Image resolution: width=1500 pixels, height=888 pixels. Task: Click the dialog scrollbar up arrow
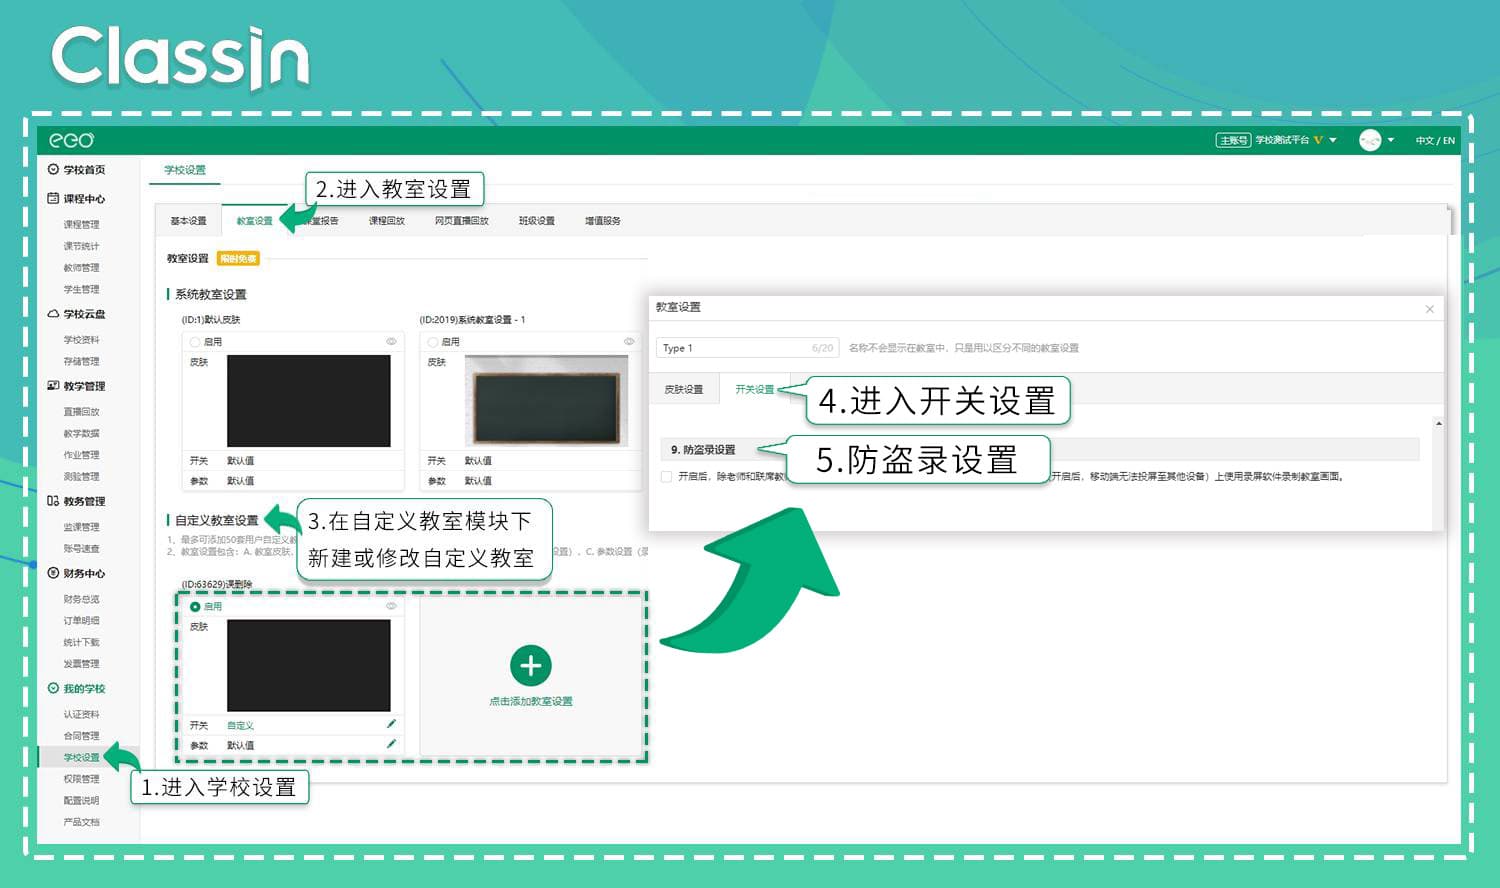click(x=1438, y=424)
